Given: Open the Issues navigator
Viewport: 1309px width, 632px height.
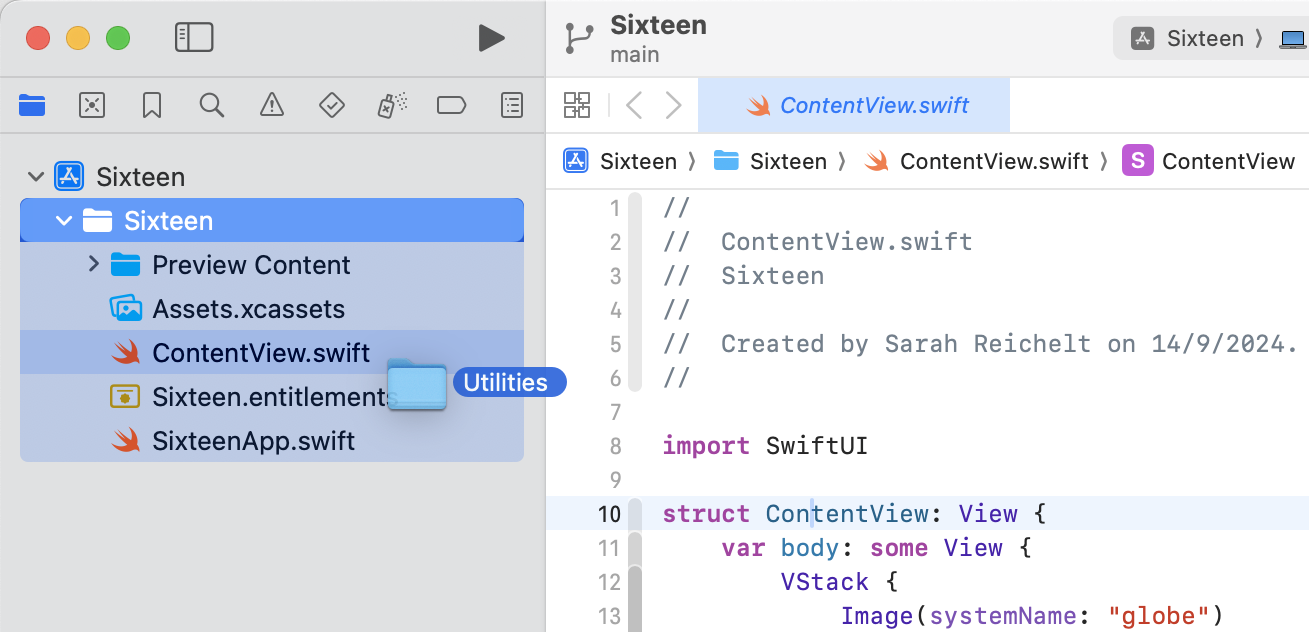Looking at the screenshot, I should [271, 105].
